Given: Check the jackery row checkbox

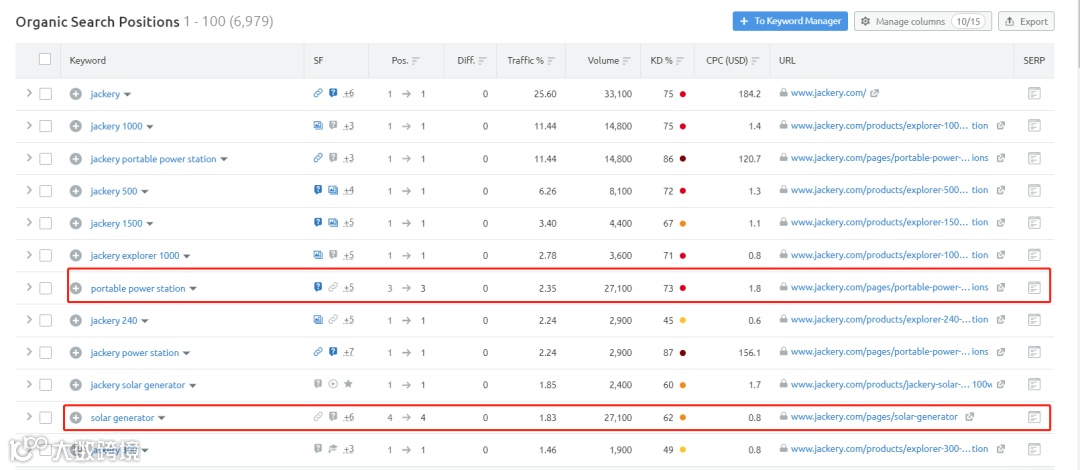Looking at the screenshot, I should pos(45,94).
